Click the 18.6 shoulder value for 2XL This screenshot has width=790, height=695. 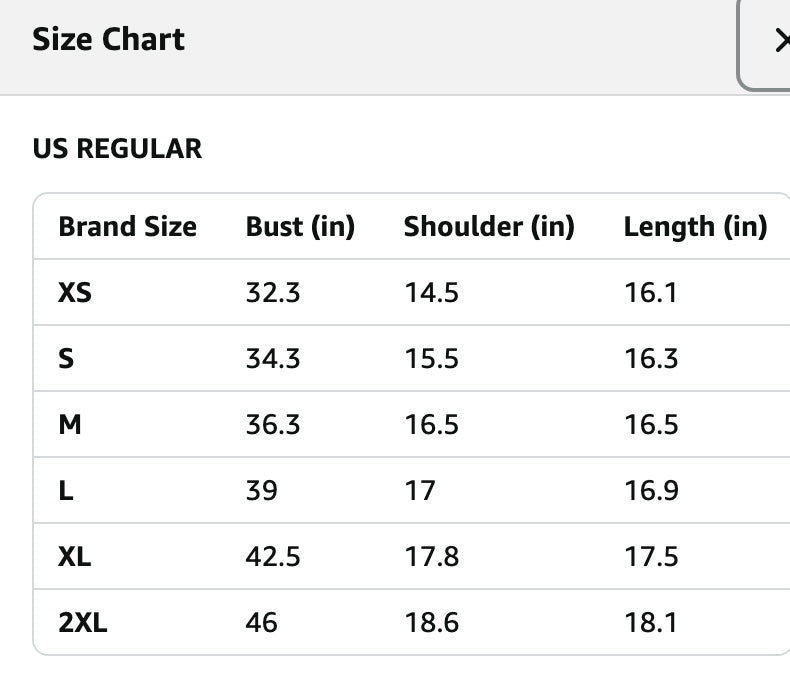(431, 623)
